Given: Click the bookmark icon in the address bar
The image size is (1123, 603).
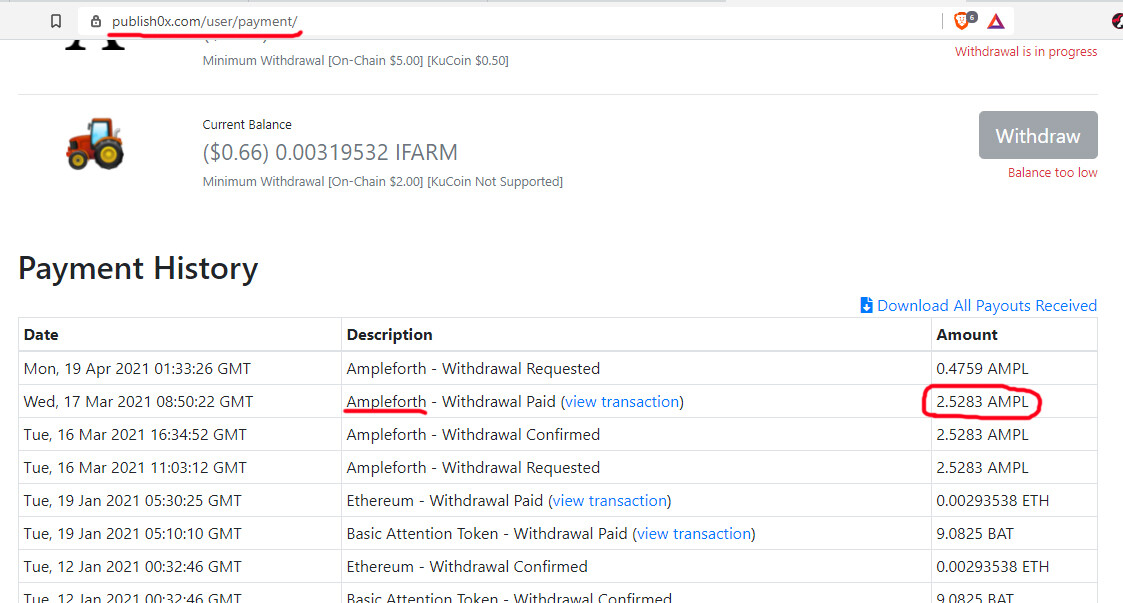Looking at the screenshot, I should tap(56, 21).
